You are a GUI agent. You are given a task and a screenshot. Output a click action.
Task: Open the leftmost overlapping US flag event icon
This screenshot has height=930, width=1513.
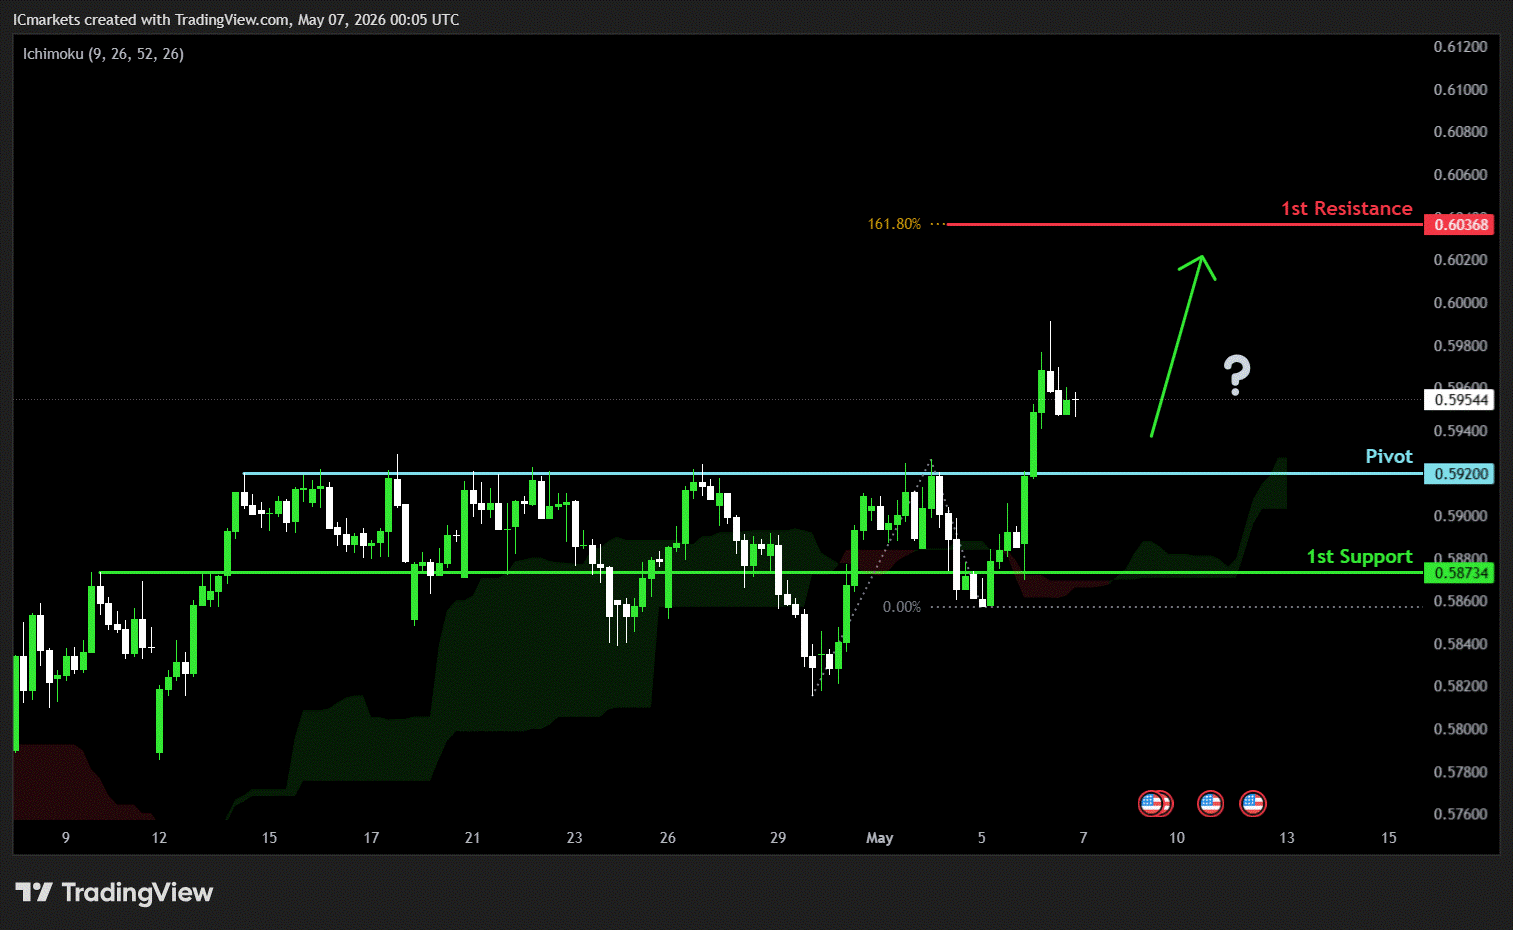click(1151, 803)
